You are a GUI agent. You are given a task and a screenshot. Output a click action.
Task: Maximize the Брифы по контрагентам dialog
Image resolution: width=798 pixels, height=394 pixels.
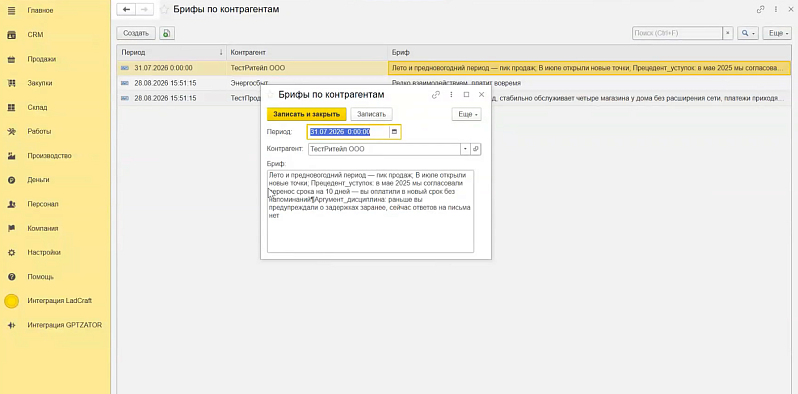point(466,95)
